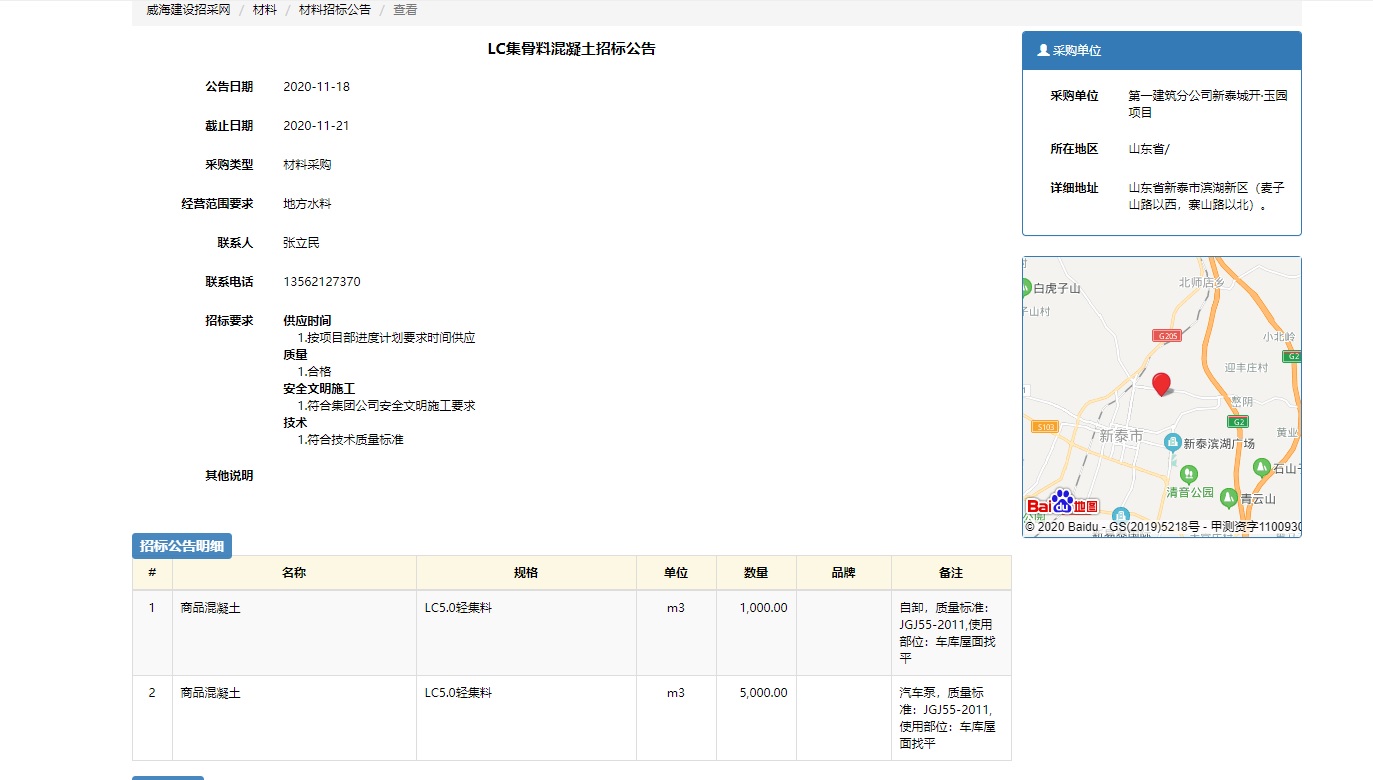Click the 石山 mountain icon on map
The image size is (1373, 780).
point(1262,467)
